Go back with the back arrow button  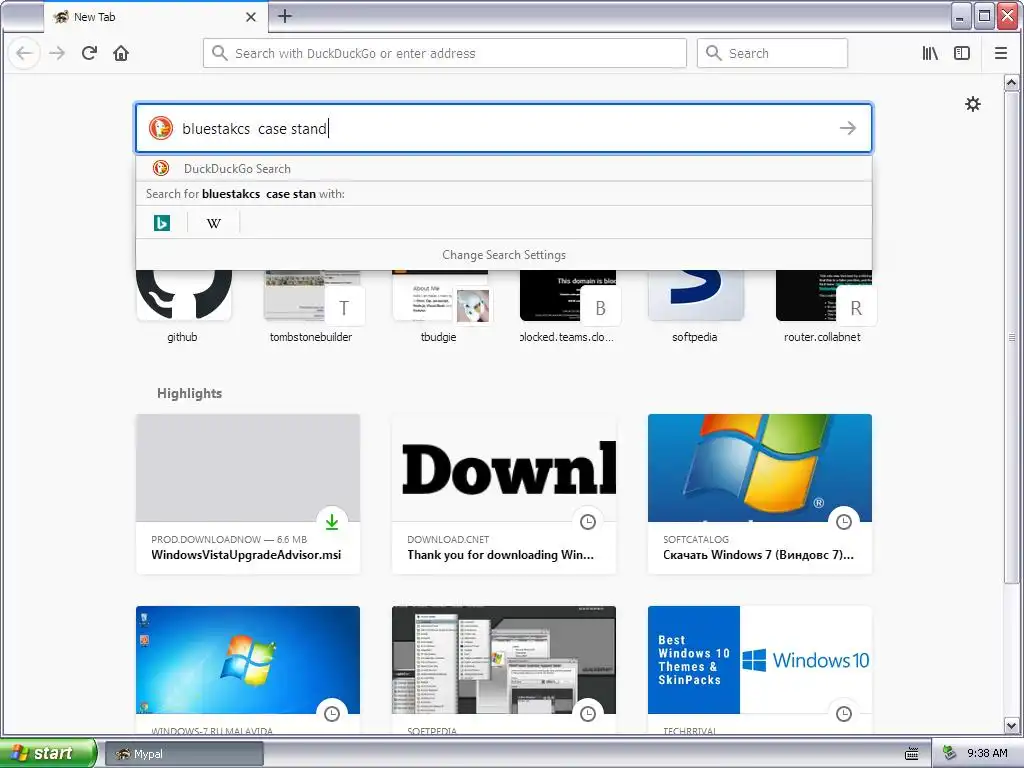[24, 53]
